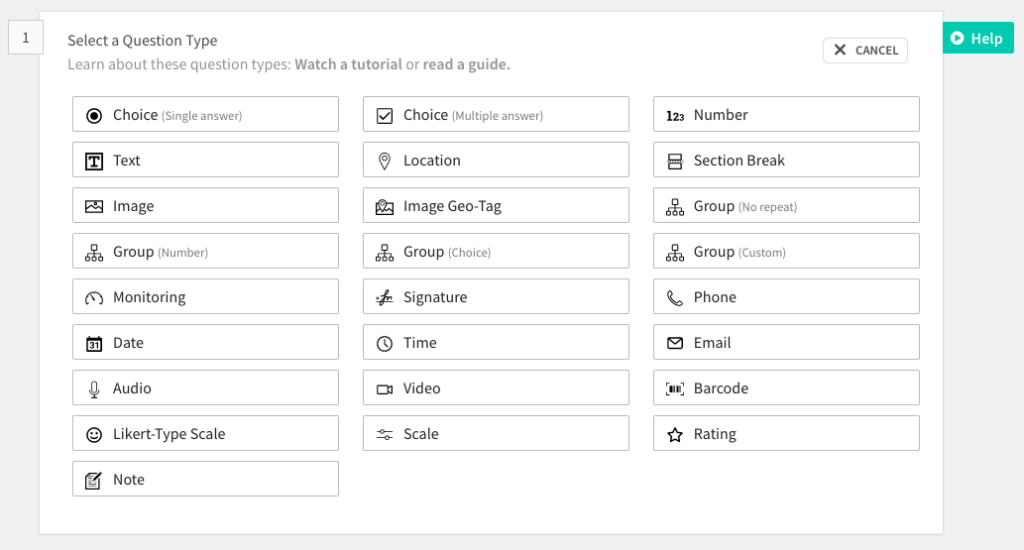Click the 'Select a Question Type' heading text
The image size is (1024, 550).
[142, 40]
